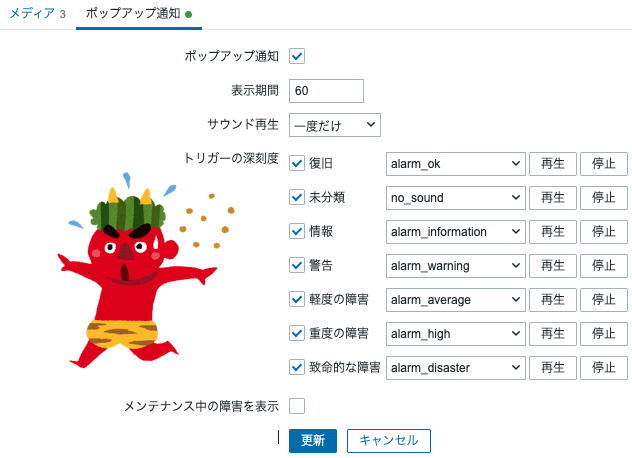
Task: Stop the 重度の障害 alarm_high sound
Action: 604,334
